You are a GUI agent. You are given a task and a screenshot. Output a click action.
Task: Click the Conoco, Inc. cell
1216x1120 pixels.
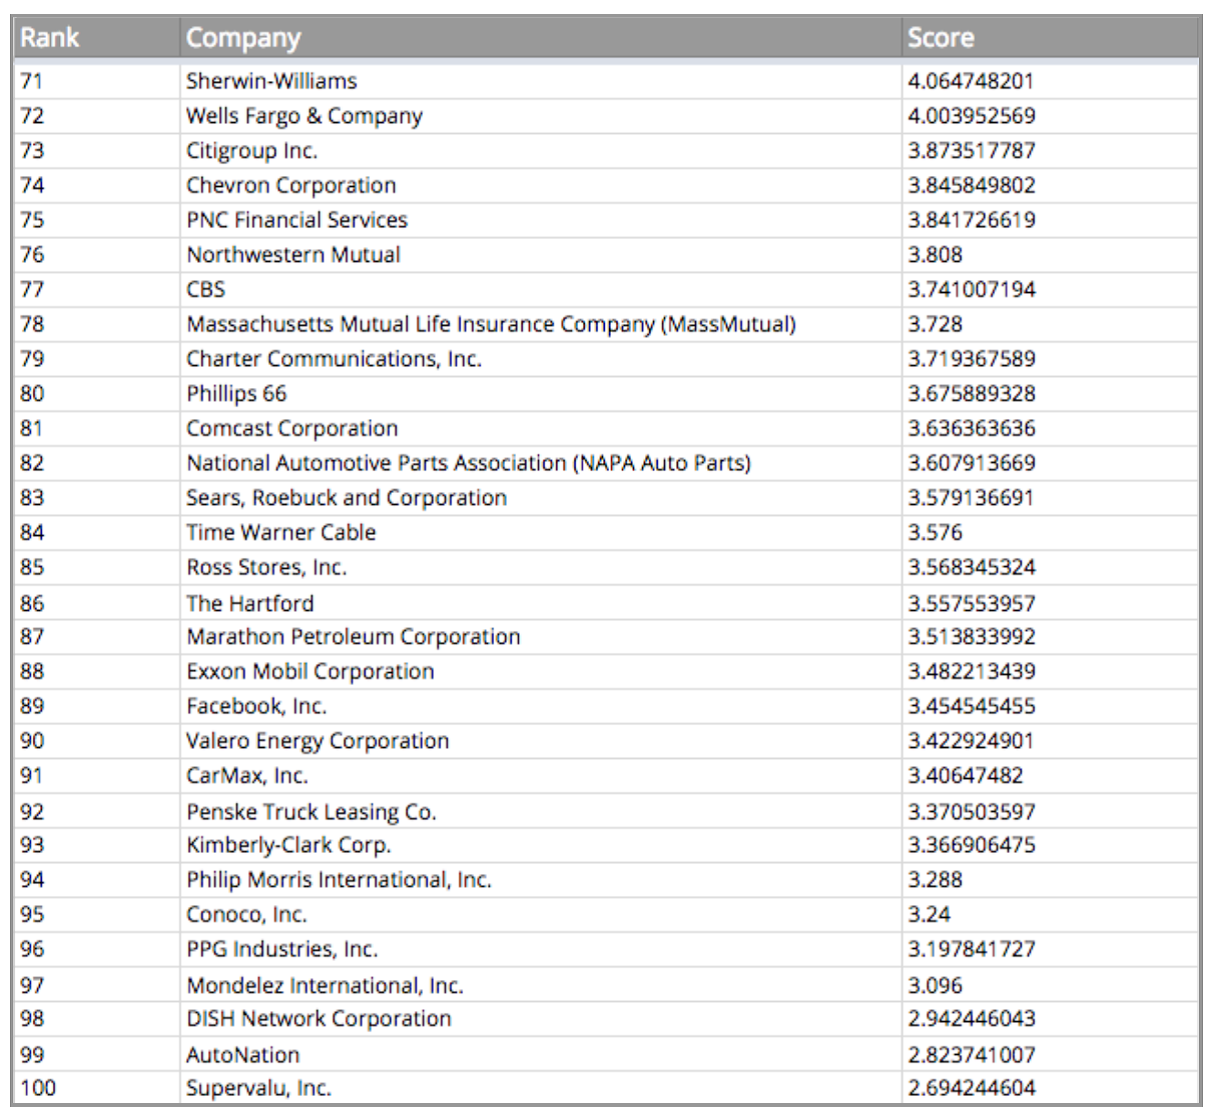pos(541,915)
